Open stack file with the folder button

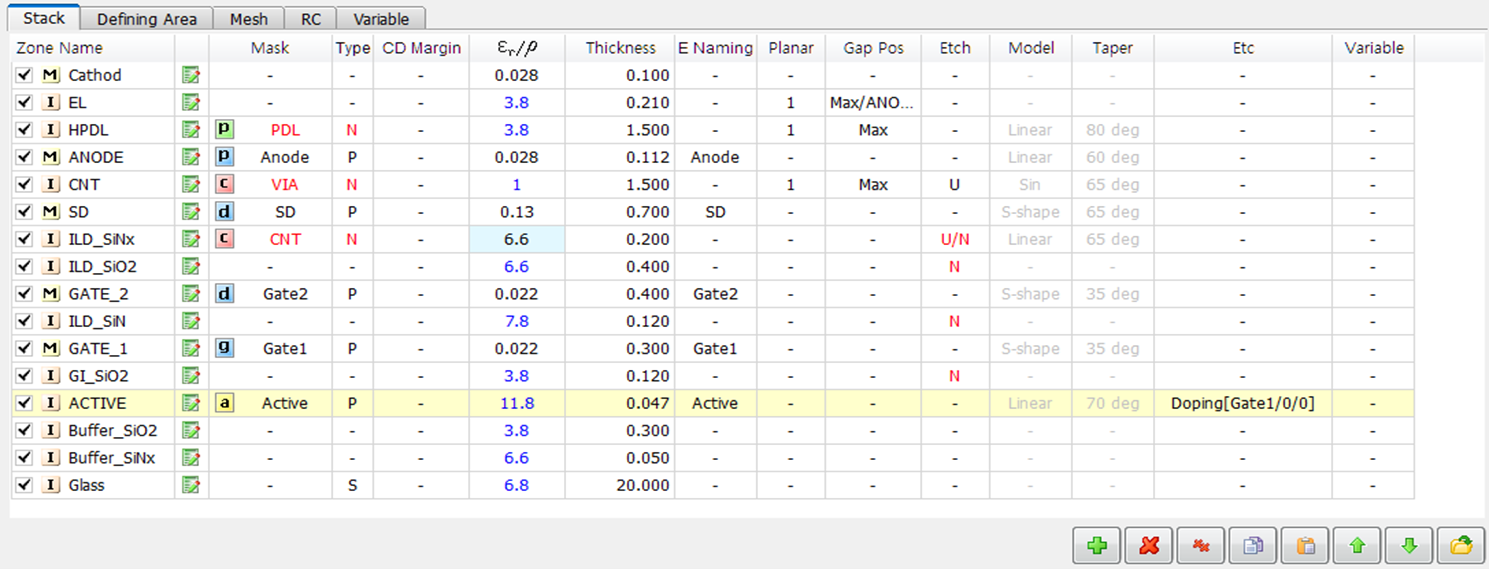tap(1461, 546)
